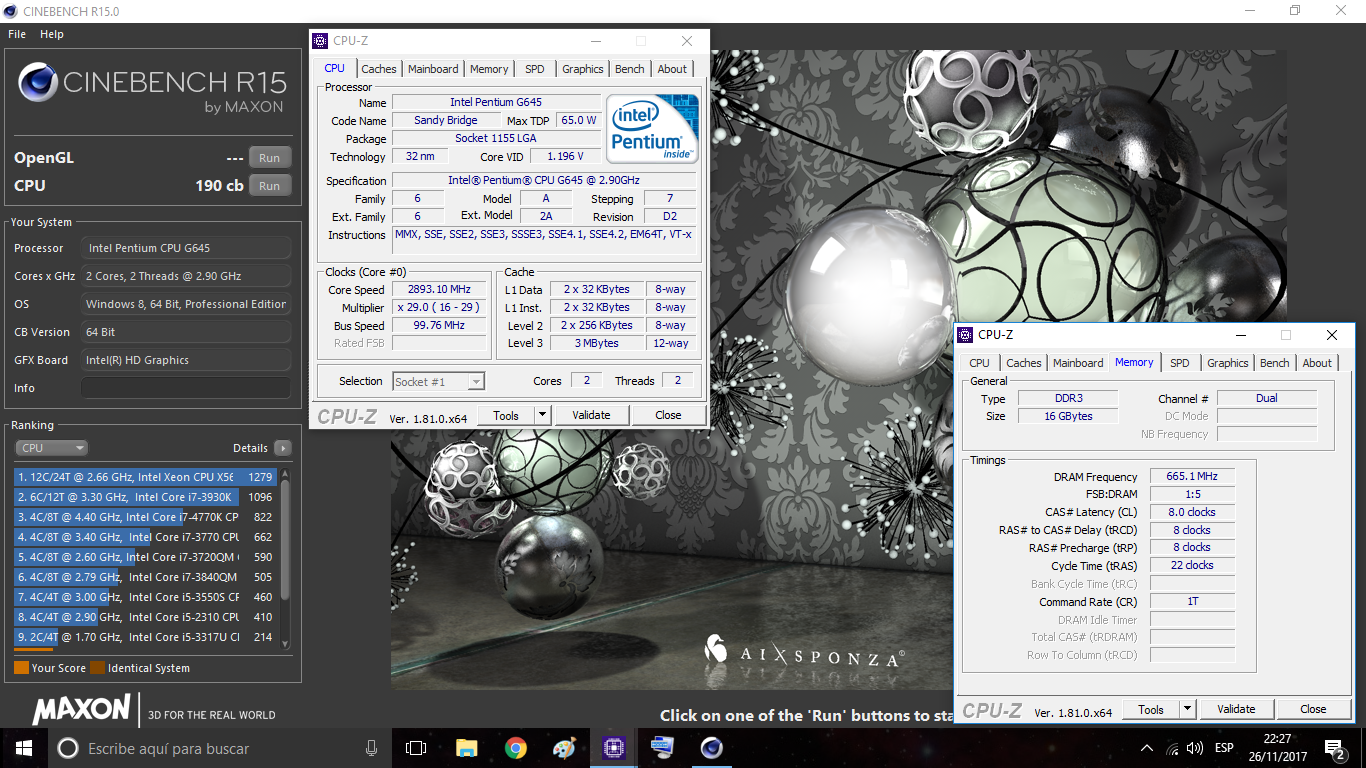Click the Ranking Details arrow button

point(283,448)
